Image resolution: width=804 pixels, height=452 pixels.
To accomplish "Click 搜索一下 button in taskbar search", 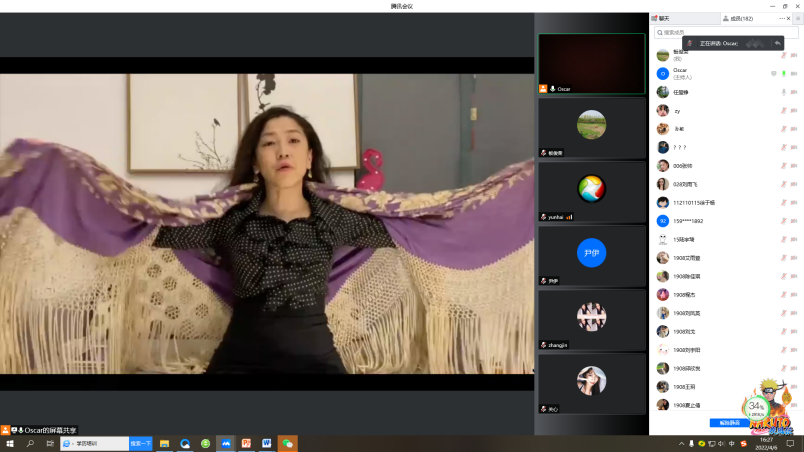I will [140, 443].
